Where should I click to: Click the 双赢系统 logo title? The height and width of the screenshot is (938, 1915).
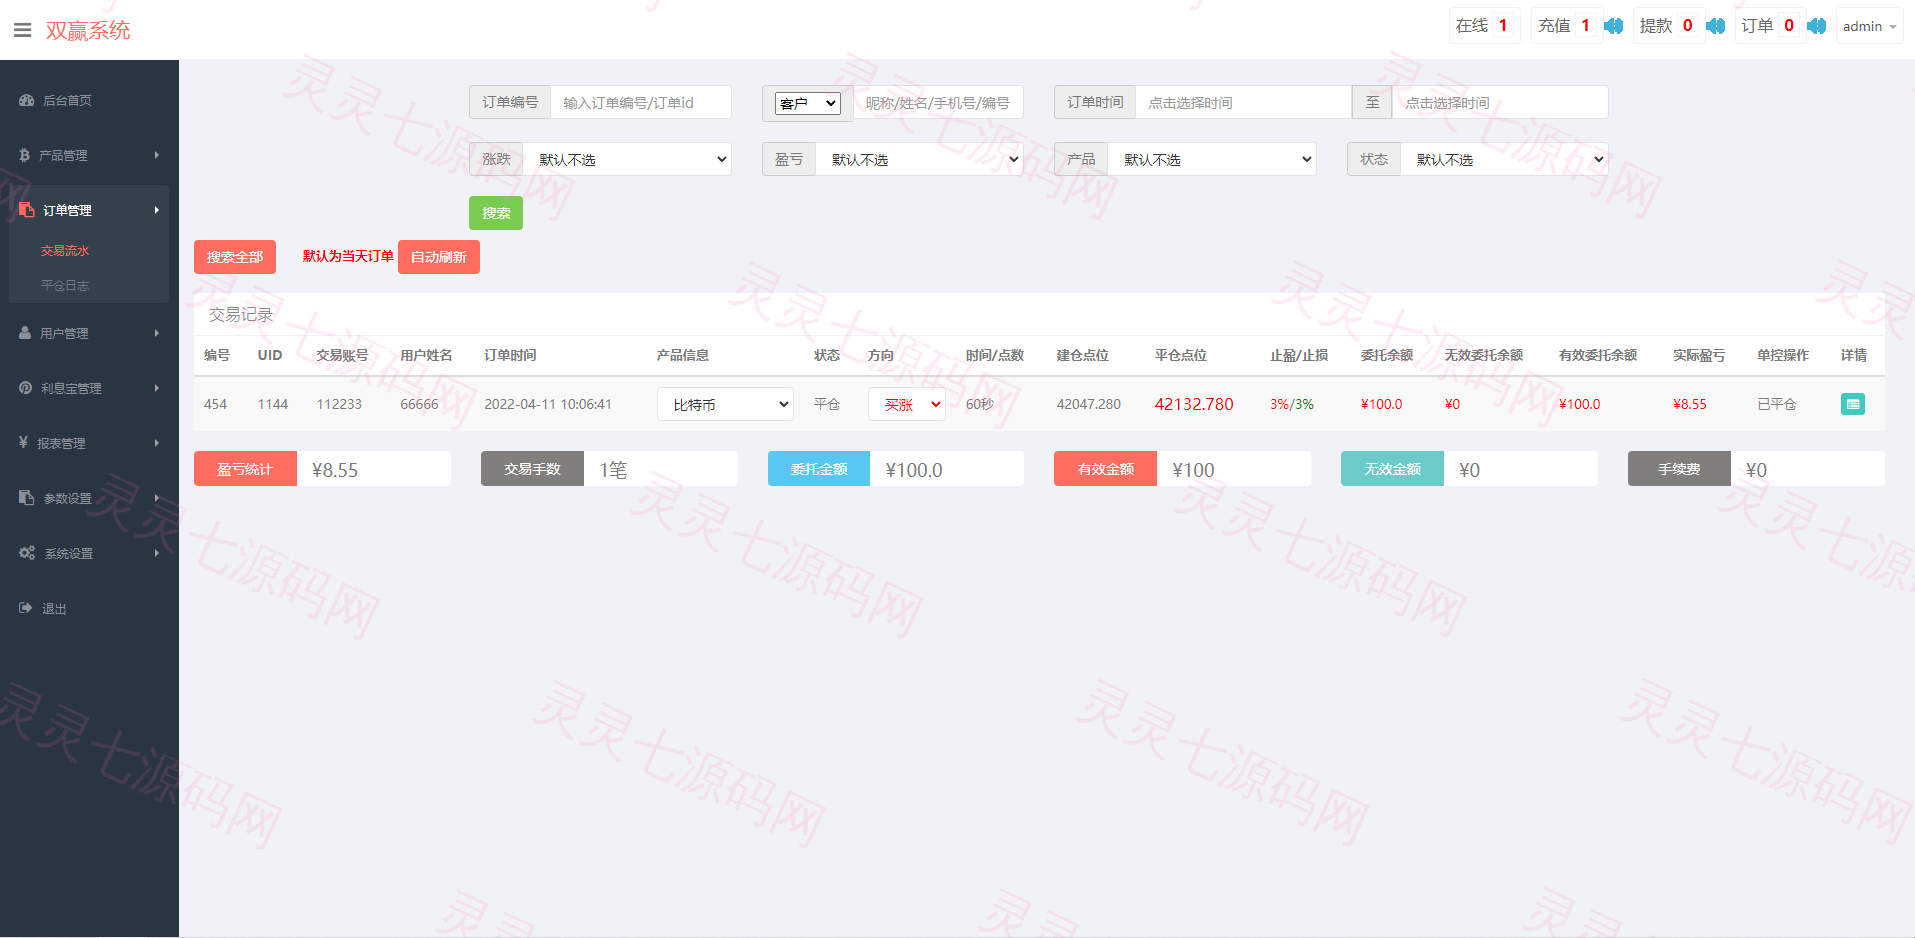88,30
